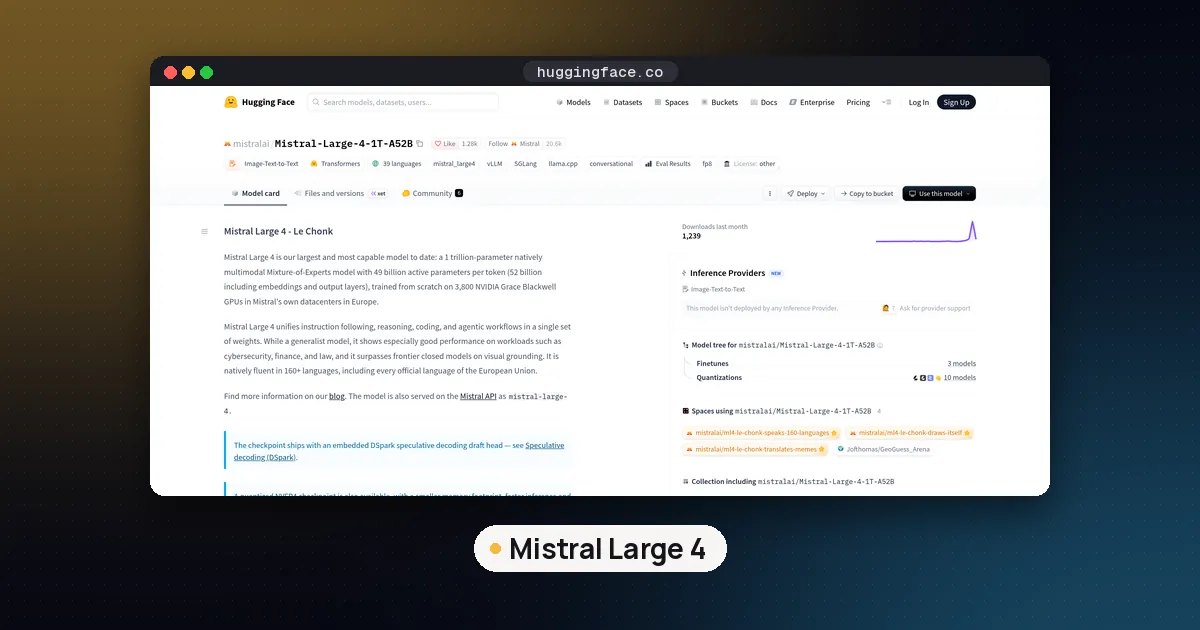The height and width of the screenshot is (630, 1200).
Task: Select the mistral_large4 tag
Action: pos(454,163)
